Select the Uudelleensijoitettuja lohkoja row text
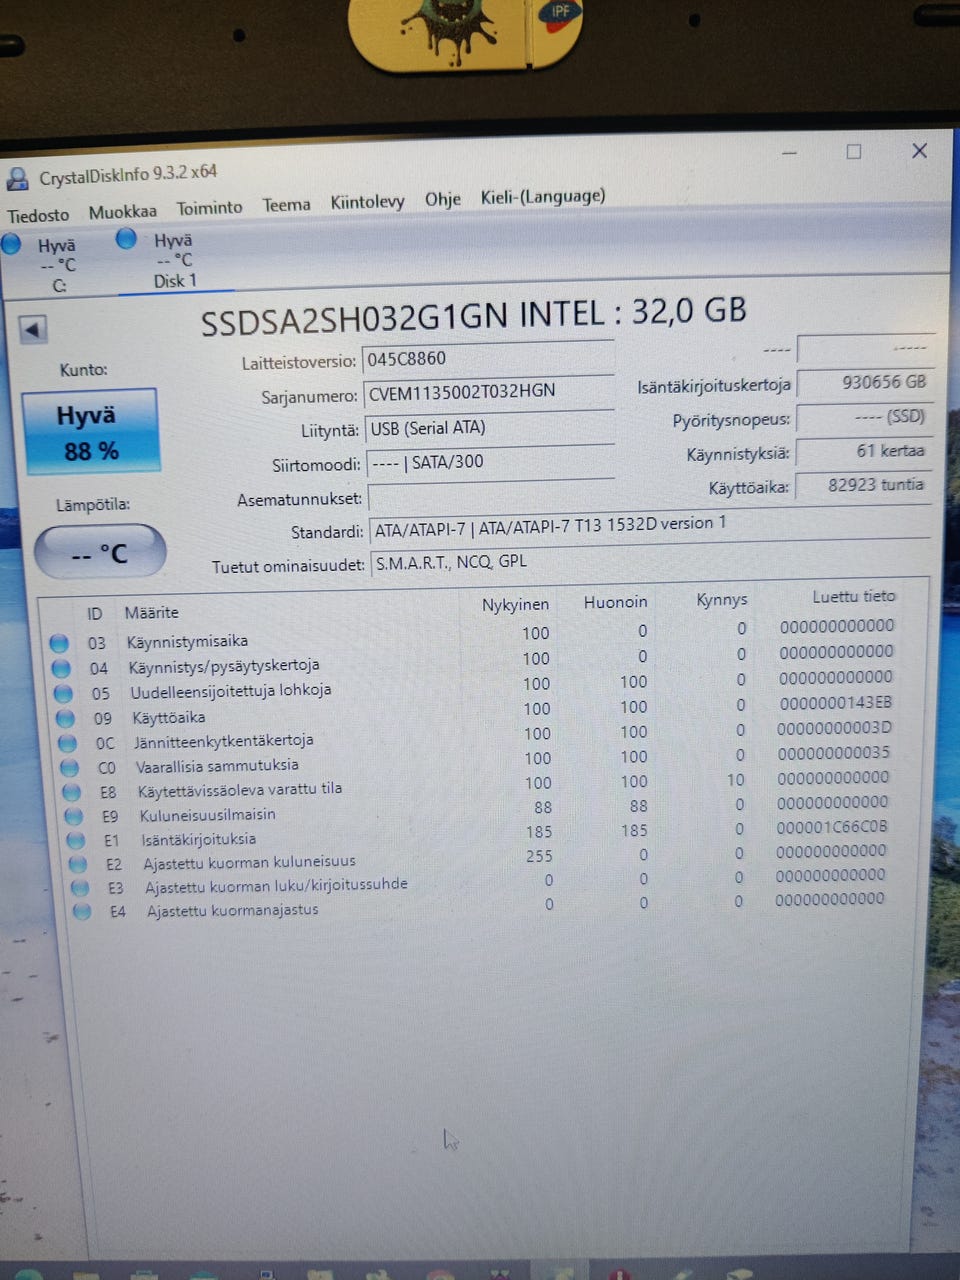This screenshot has height=1280, width=960. pyautogui.click(x=230, y=691)
